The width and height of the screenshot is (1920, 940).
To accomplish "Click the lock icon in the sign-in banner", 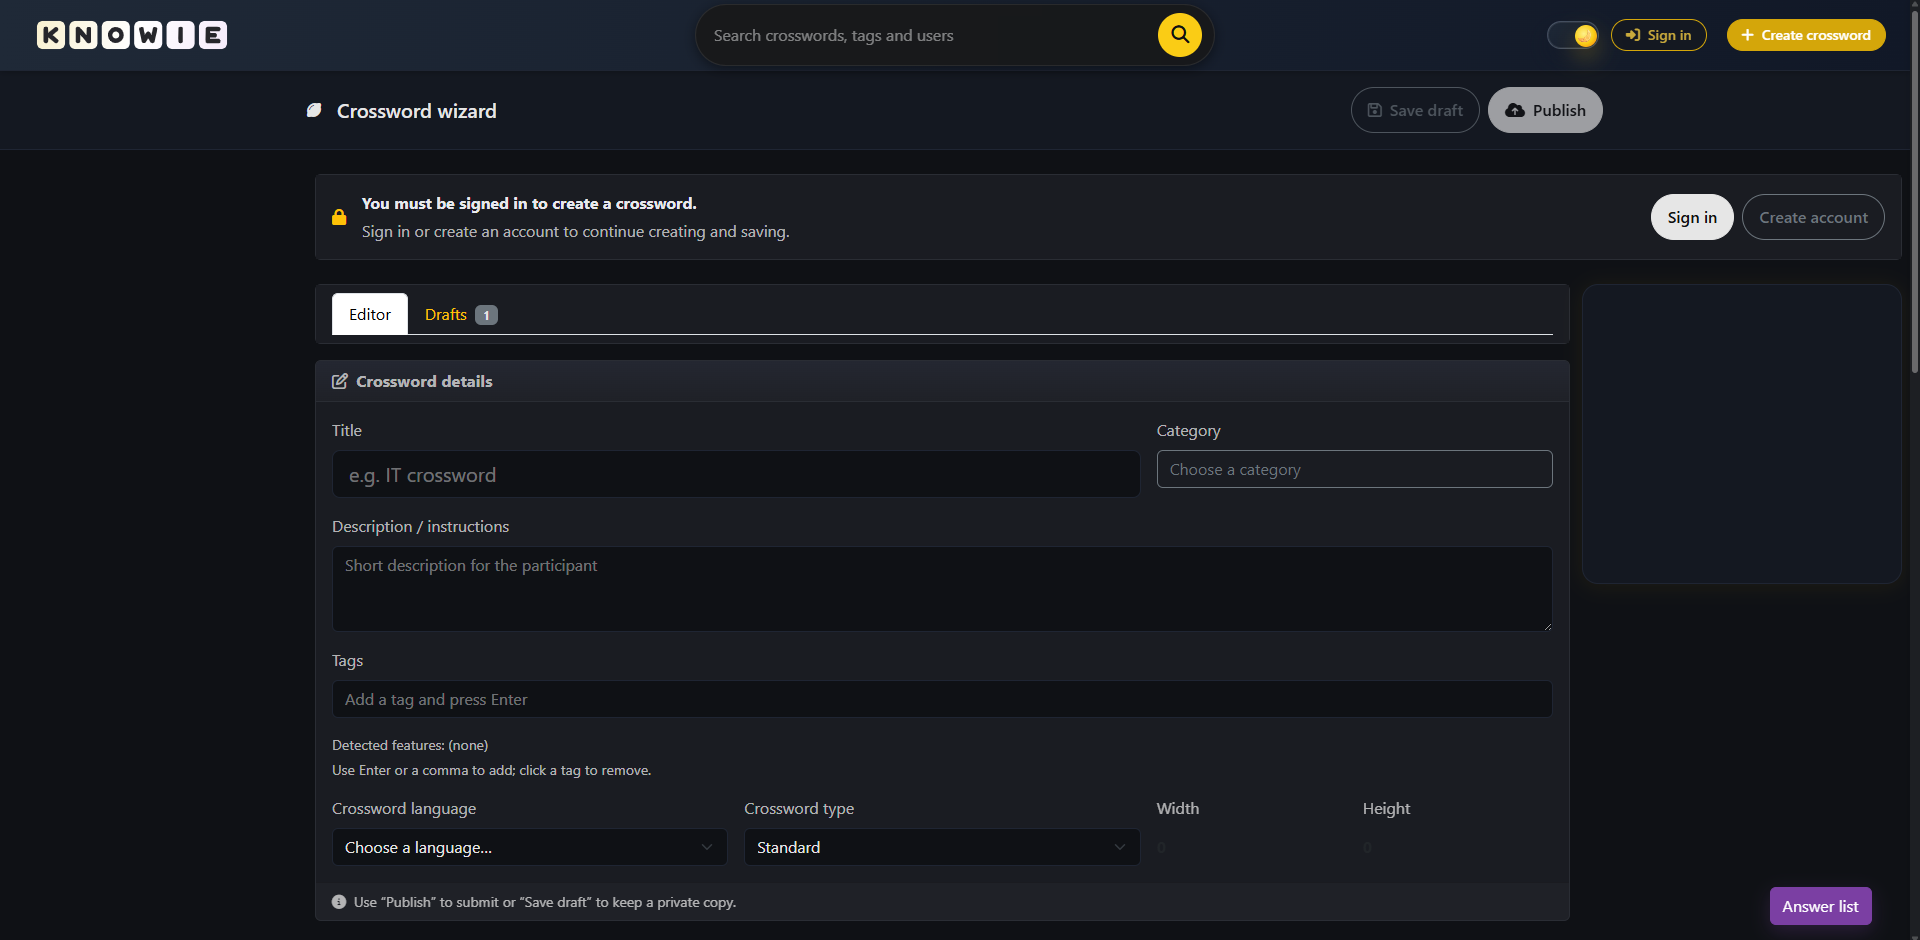I will tap(339, 217).
